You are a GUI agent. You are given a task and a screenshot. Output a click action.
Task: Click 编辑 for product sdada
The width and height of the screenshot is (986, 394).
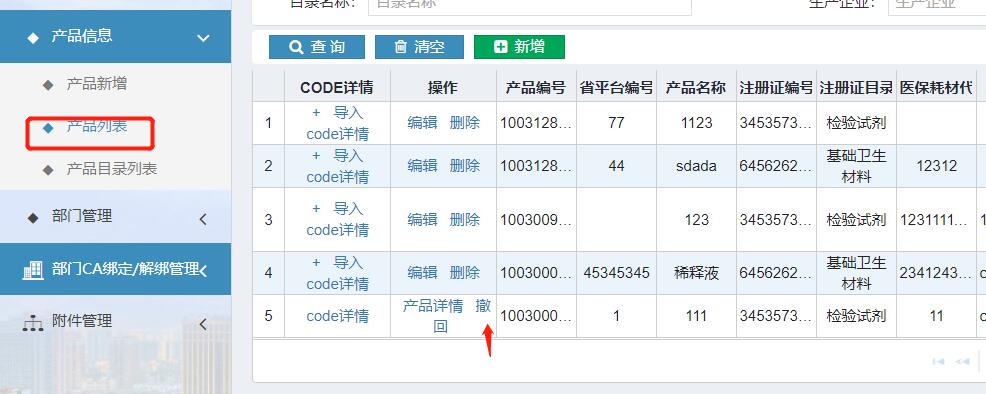point(423,166)
